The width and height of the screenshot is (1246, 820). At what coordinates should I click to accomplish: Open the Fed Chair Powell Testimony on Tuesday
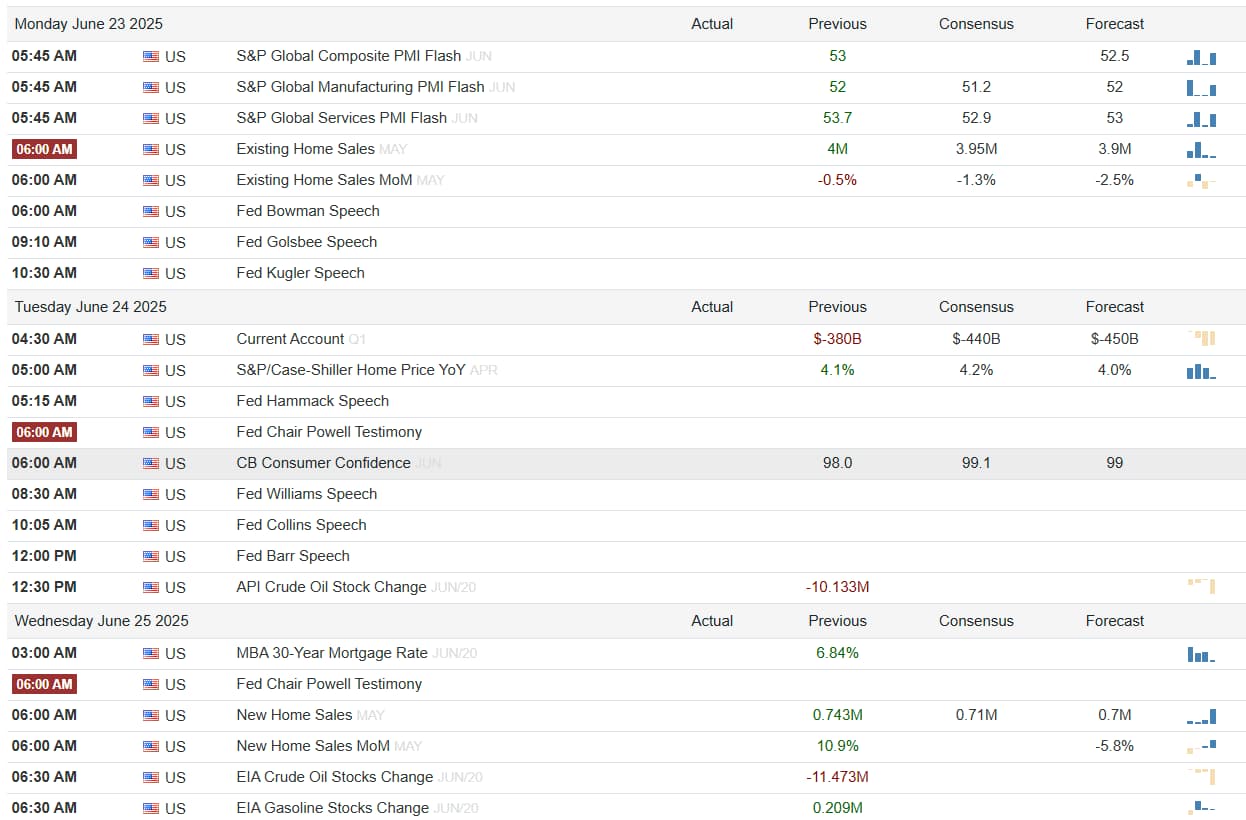click(x=329, y=432)
